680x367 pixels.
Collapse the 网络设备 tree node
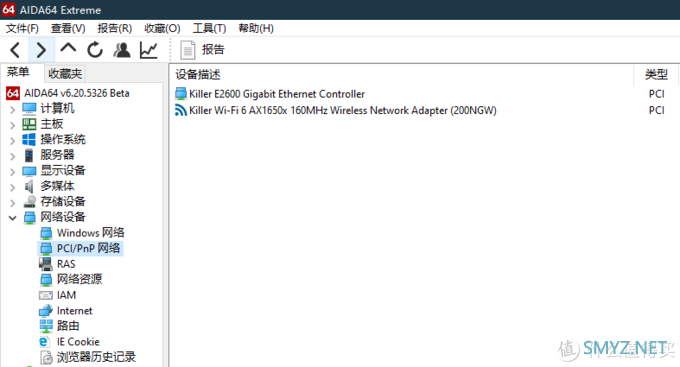(x=13, y=218)
